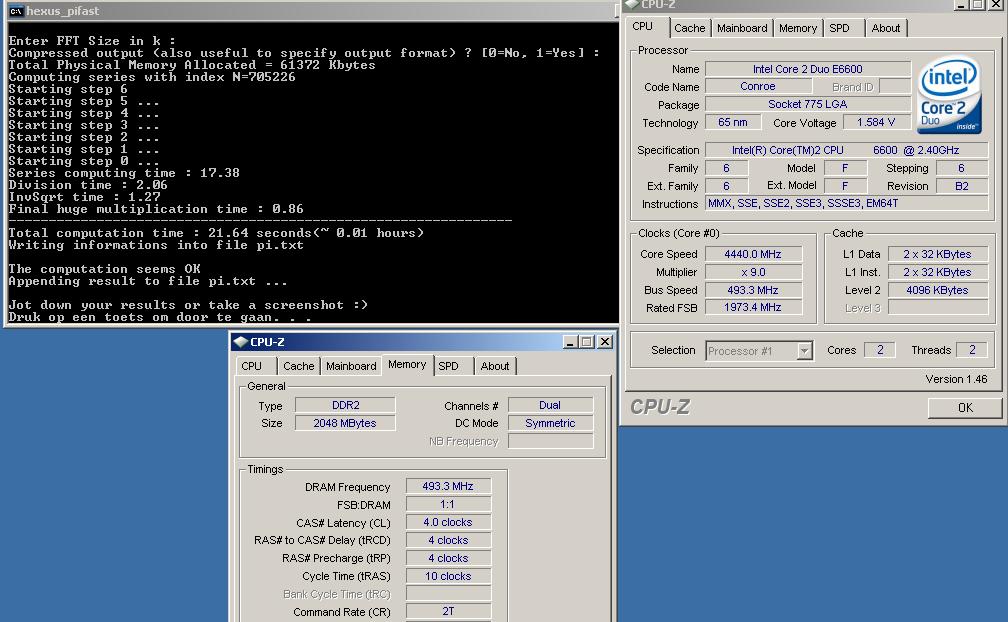Click the Total computation time line in console
1008x622 pixels.
[216, 233]
